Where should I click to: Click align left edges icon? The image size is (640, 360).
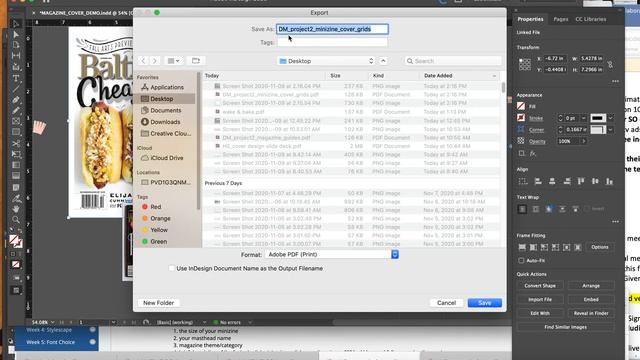coord(538,181)
